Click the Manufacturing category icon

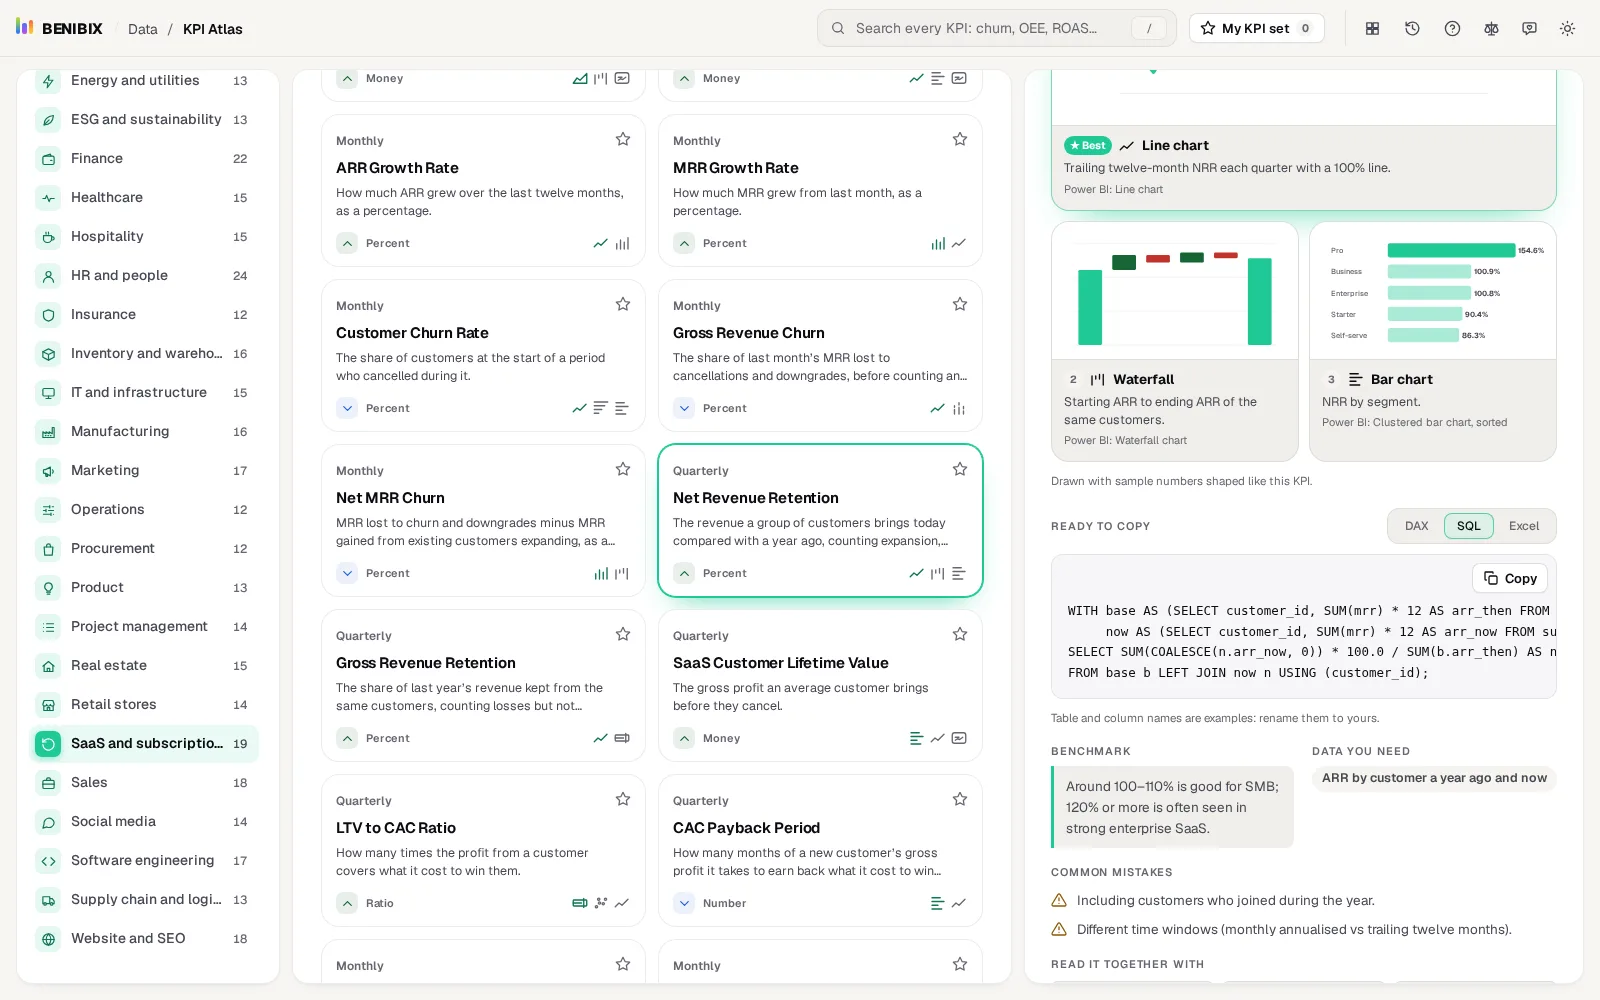pos(48,432)
